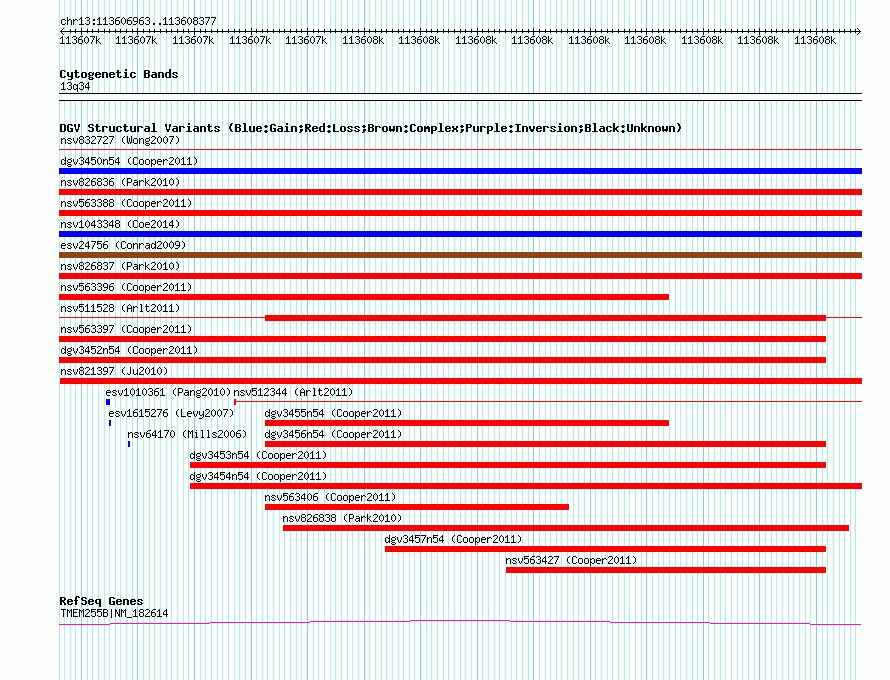Click the nsv563396 (Cooper2011) label
Screen dimensions: 890x680
coord(126,287)
